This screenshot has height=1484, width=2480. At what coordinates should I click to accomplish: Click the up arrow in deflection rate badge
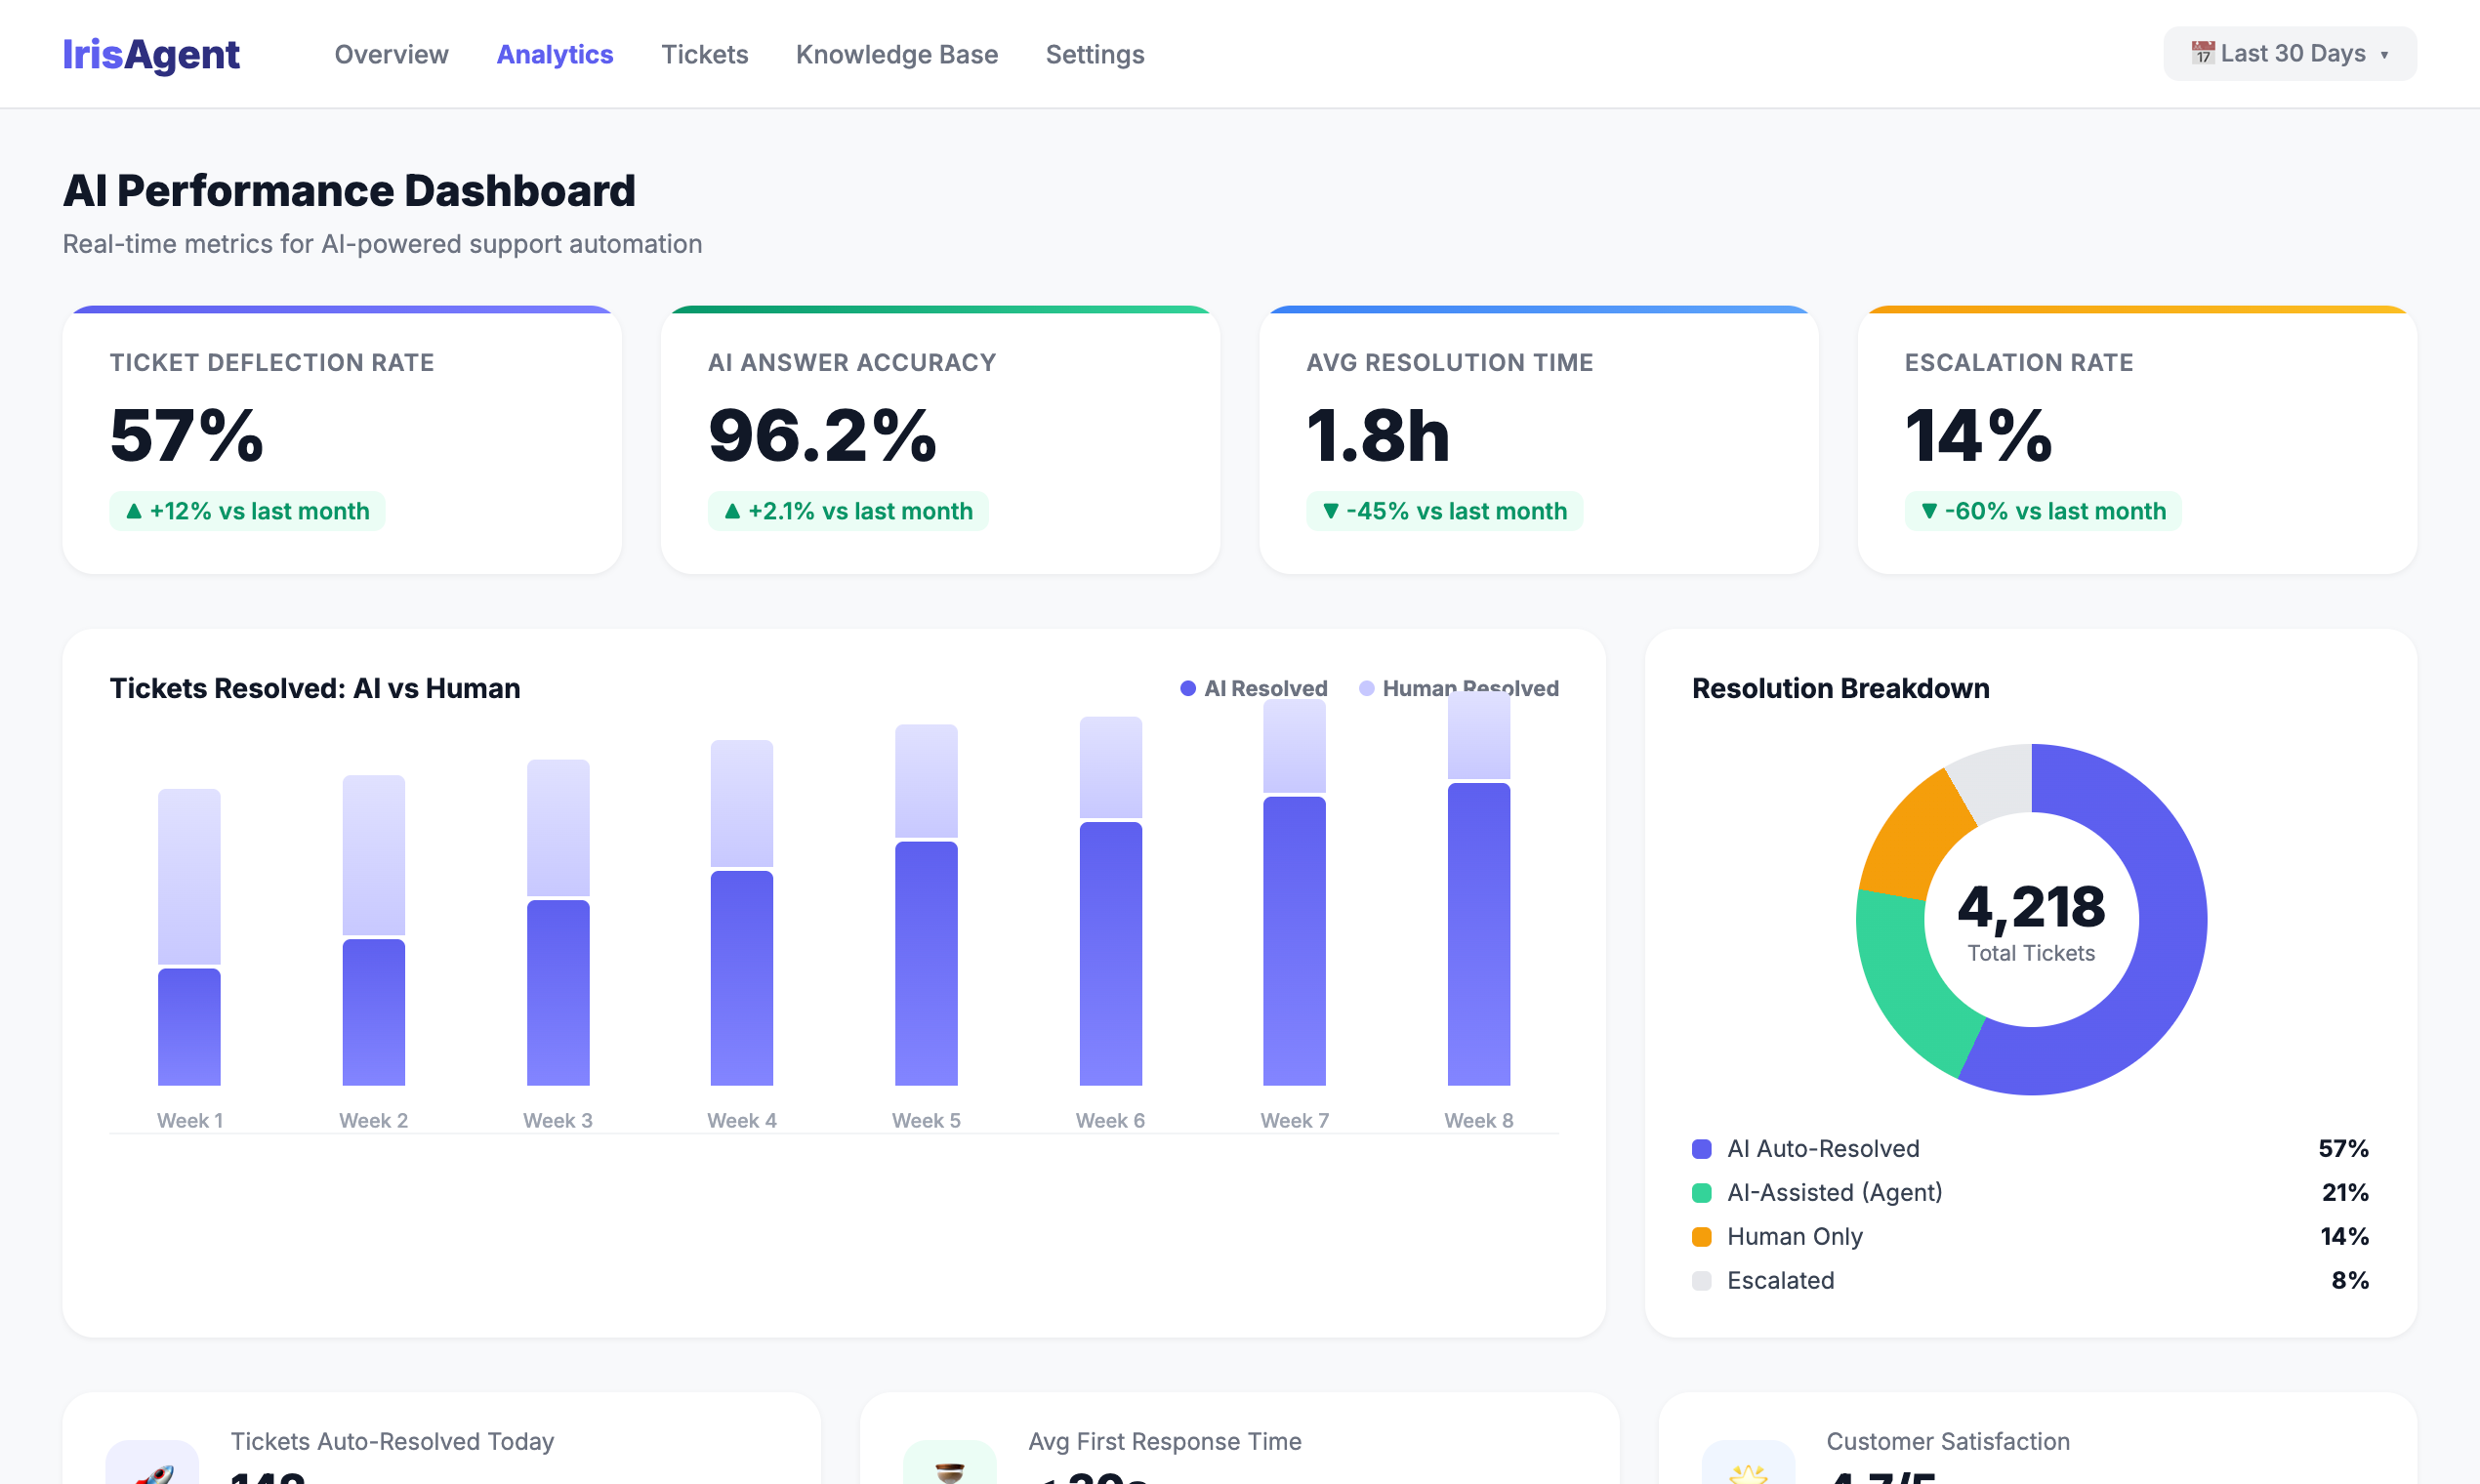pyautogui.click(x=134, y=511)
